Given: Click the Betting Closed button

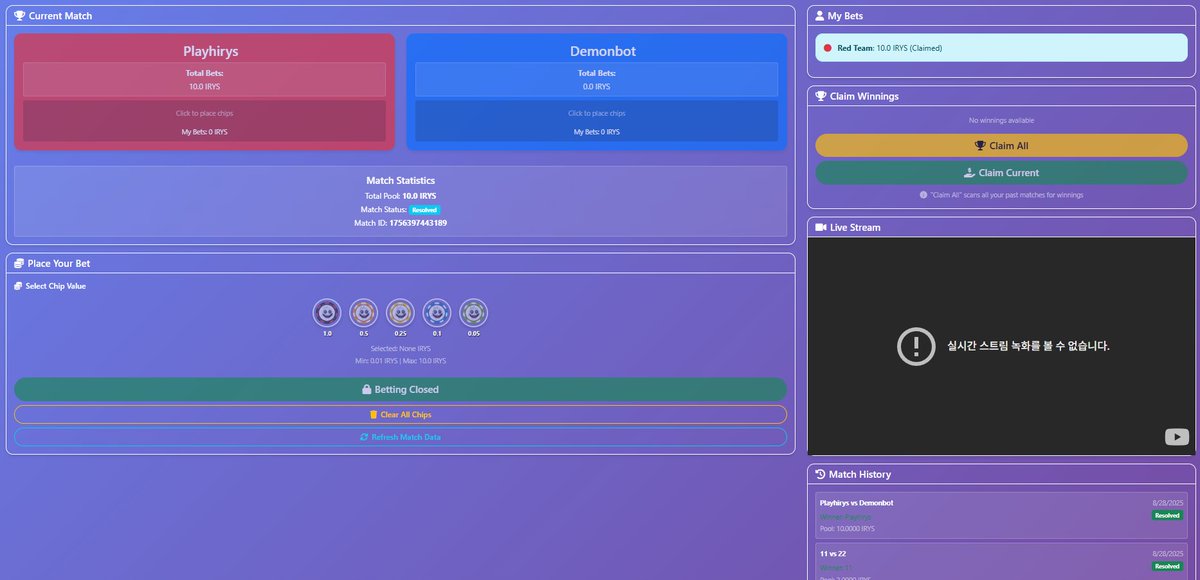Looking at the screenshot, I should 400,389.
